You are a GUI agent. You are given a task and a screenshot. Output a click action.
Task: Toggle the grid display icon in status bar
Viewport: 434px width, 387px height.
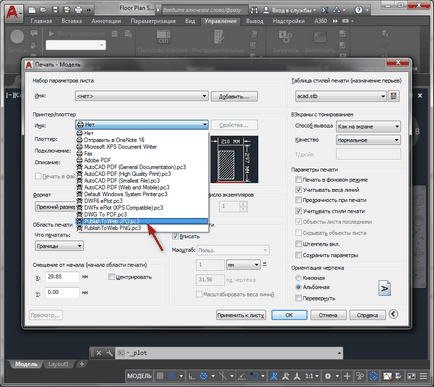point(160,376)
